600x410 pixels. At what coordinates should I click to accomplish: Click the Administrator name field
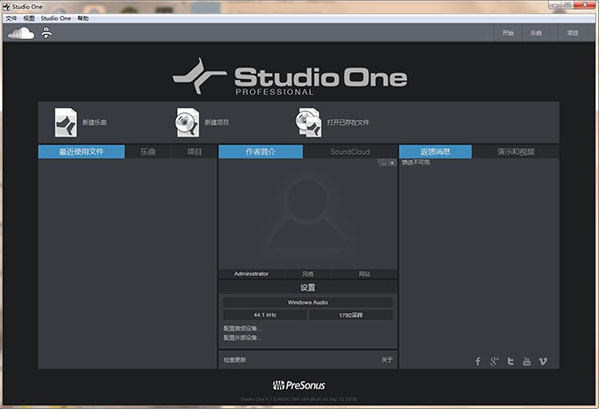point(251,274)
